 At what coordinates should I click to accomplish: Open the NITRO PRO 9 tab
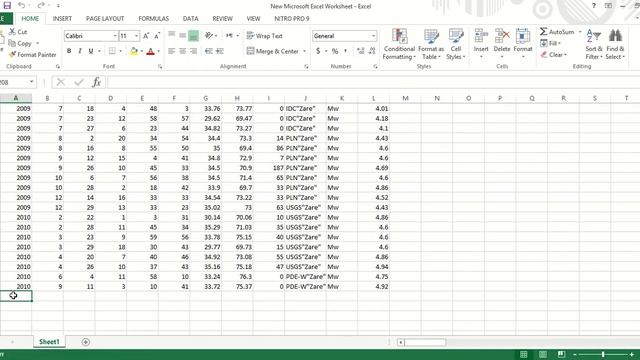coord(292,19)
